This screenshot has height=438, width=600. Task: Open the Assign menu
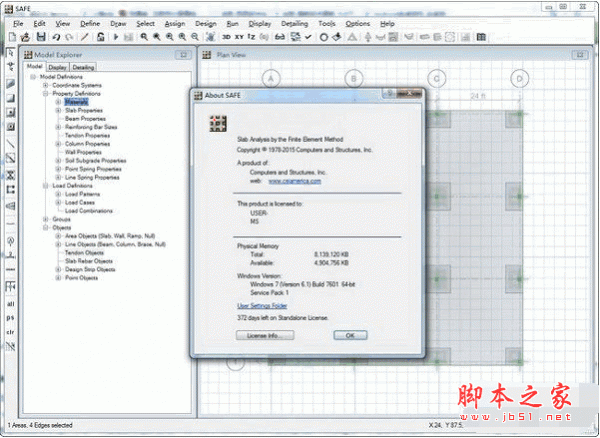175,24
